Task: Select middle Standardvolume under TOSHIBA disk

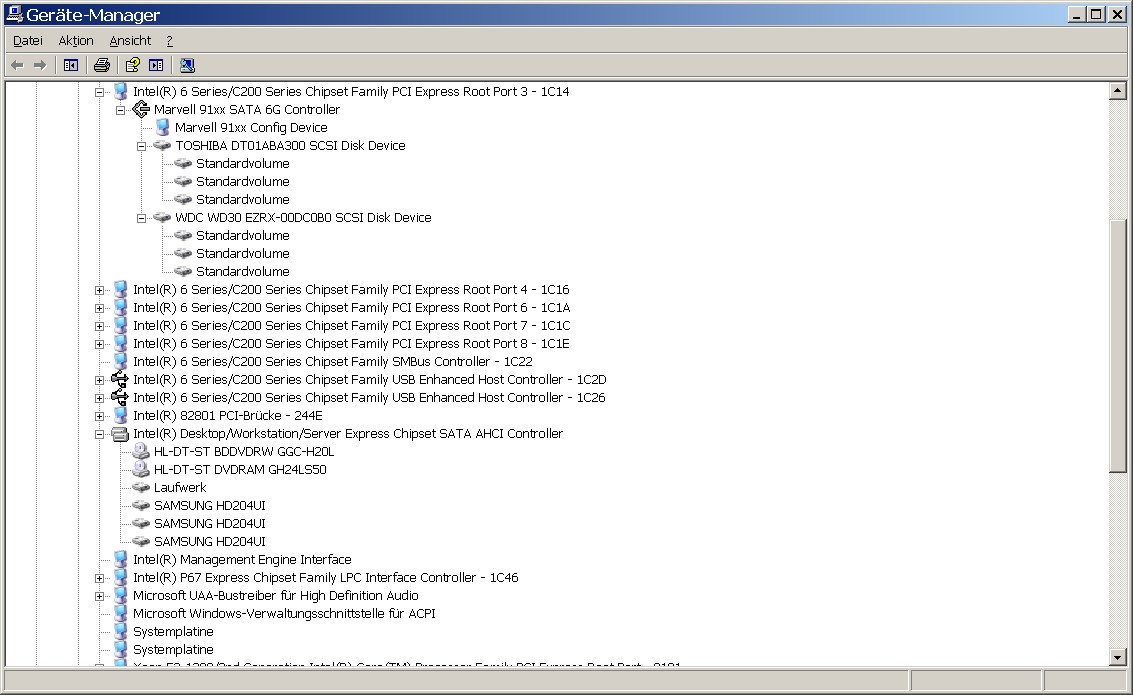Action: [x=243, y=182]
